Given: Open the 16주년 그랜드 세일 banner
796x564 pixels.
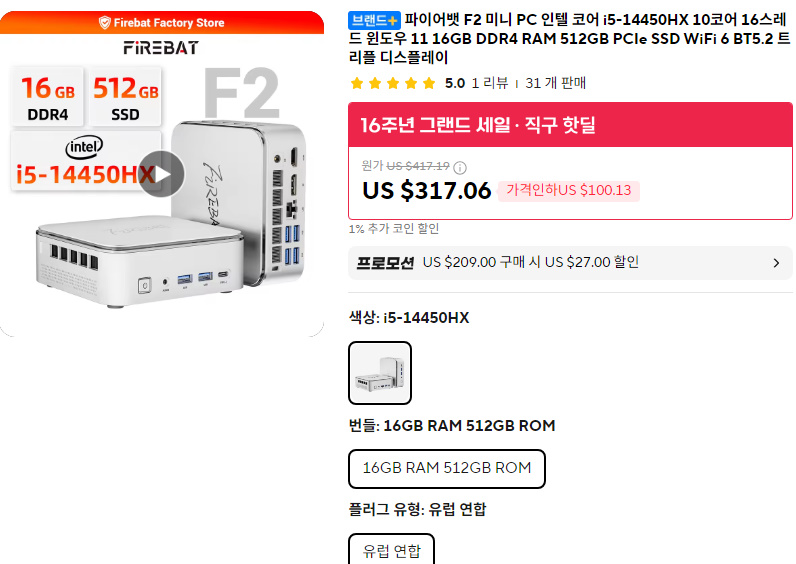Looking at the screenshot, I should click(570, 125).
